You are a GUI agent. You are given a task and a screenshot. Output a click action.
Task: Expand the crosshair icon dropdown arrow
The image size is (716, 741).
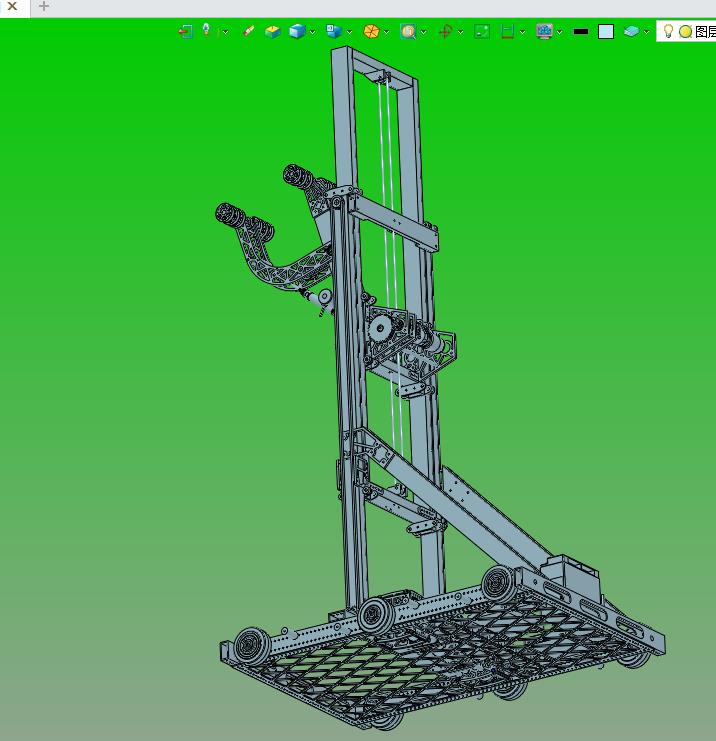(460, 32)
